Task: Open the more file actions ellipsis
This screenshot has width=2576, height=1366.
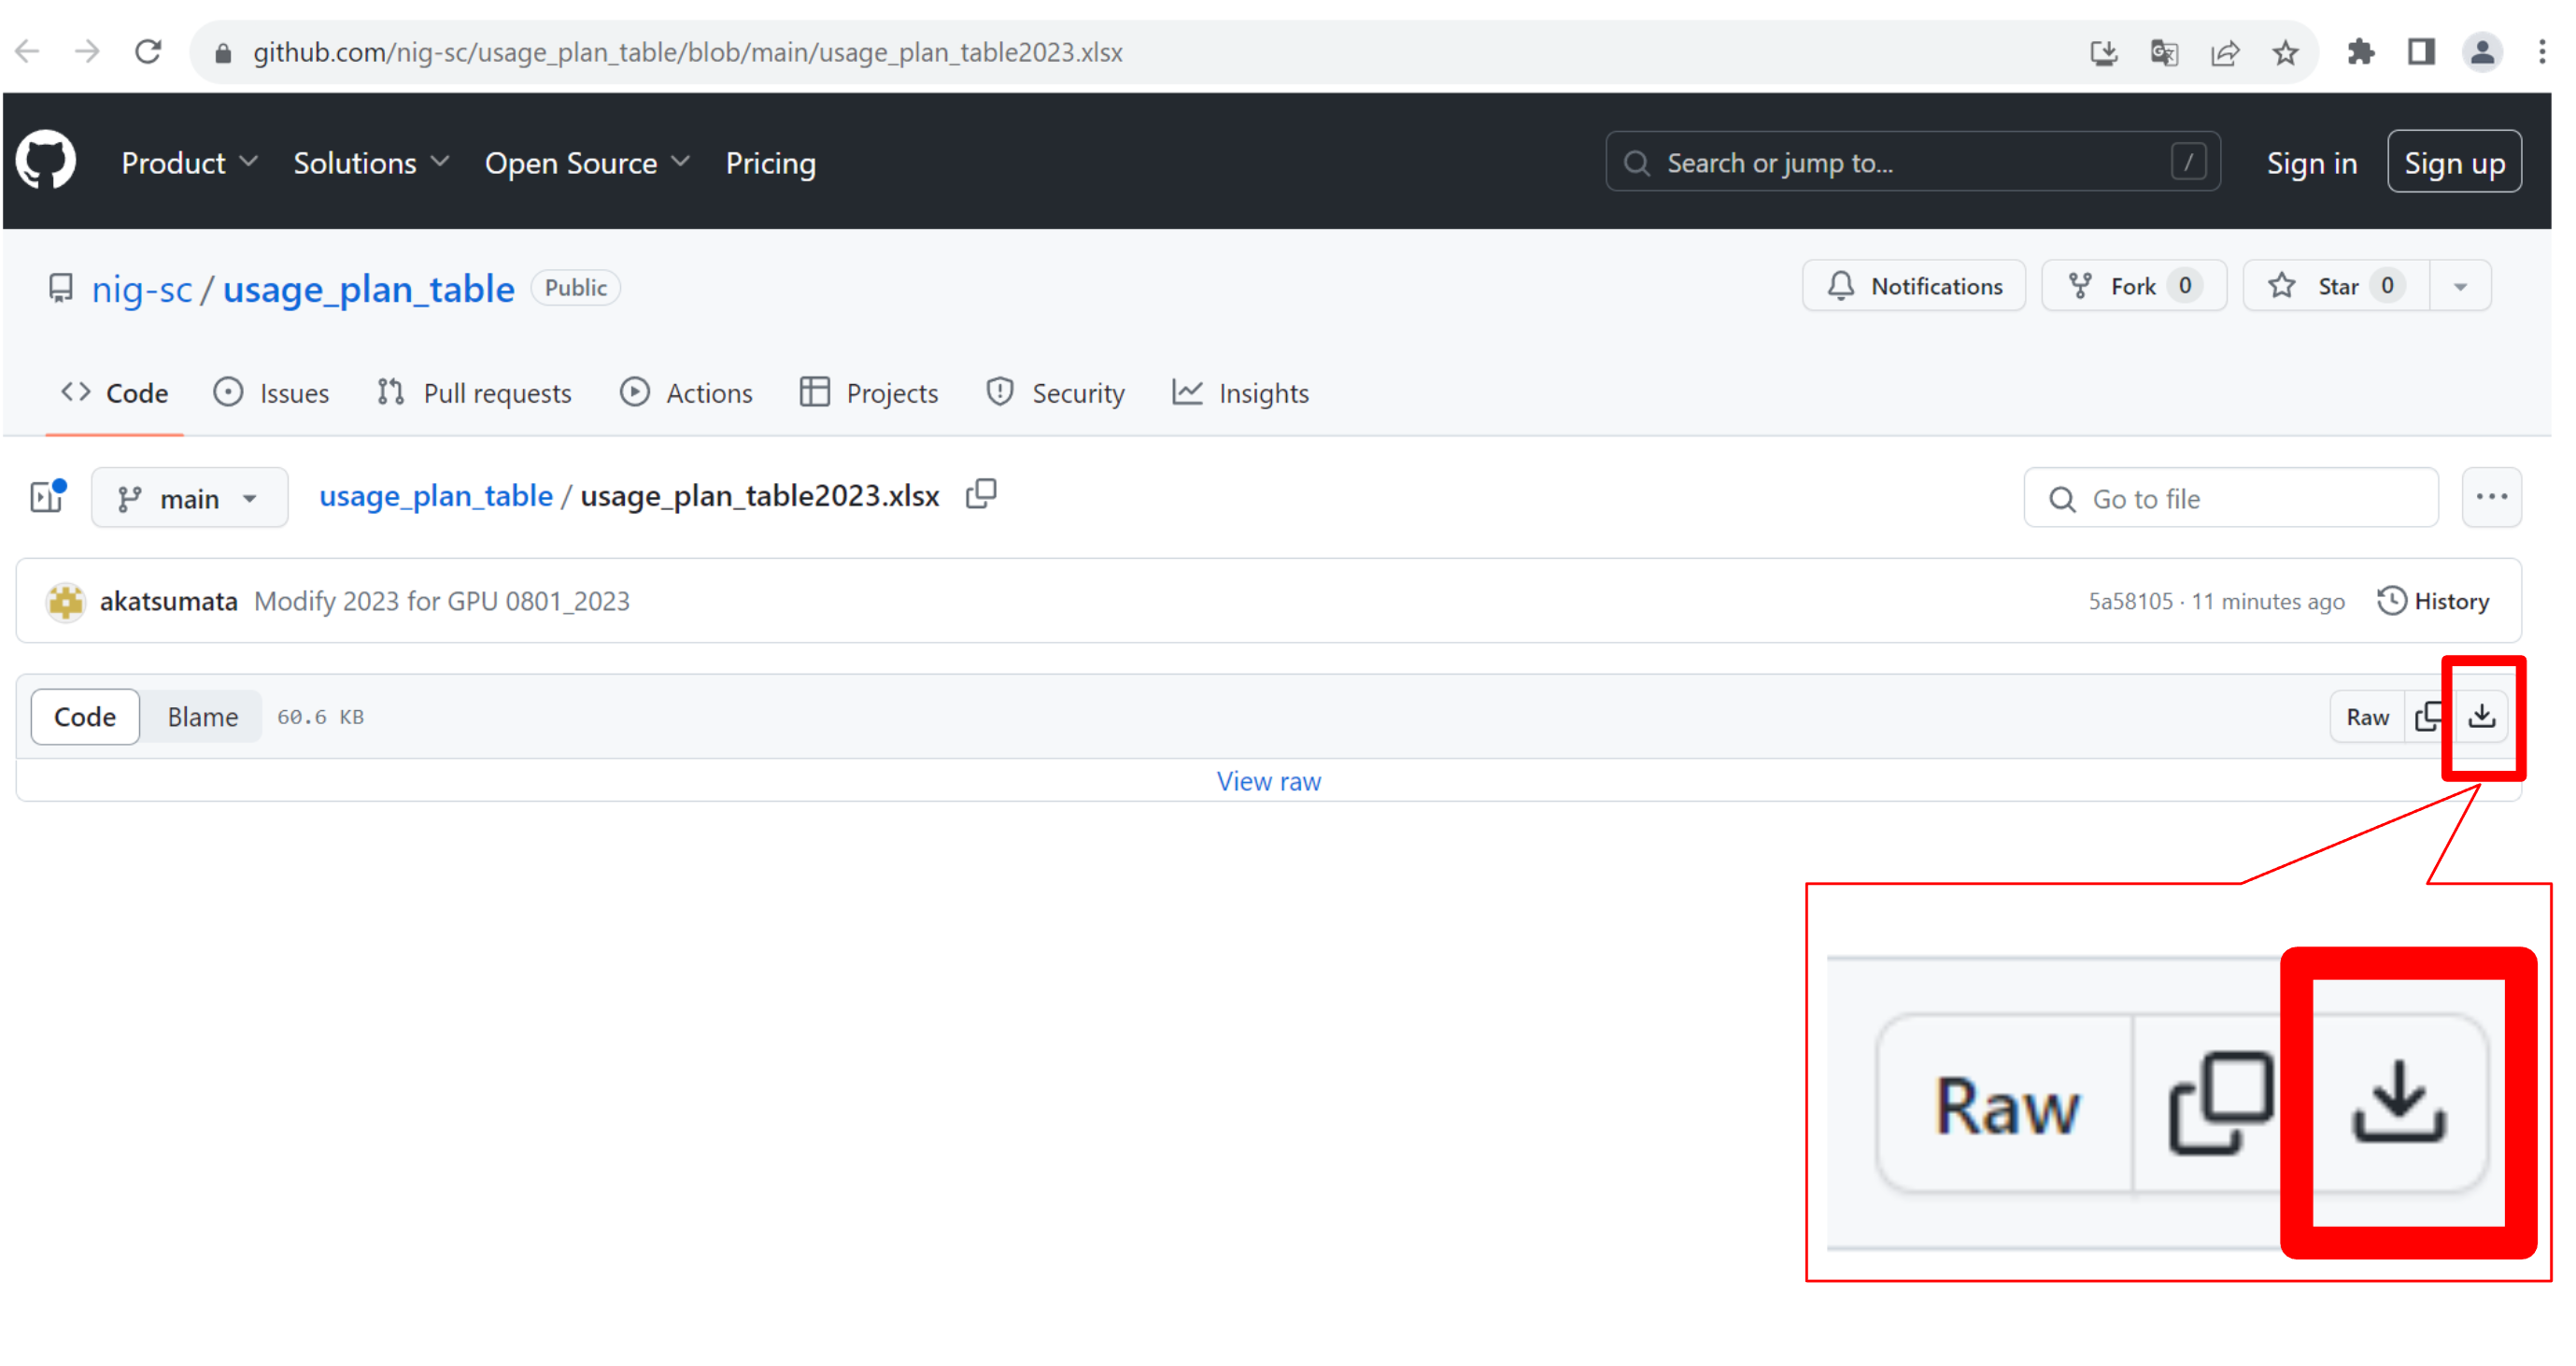Action: 2490,497
